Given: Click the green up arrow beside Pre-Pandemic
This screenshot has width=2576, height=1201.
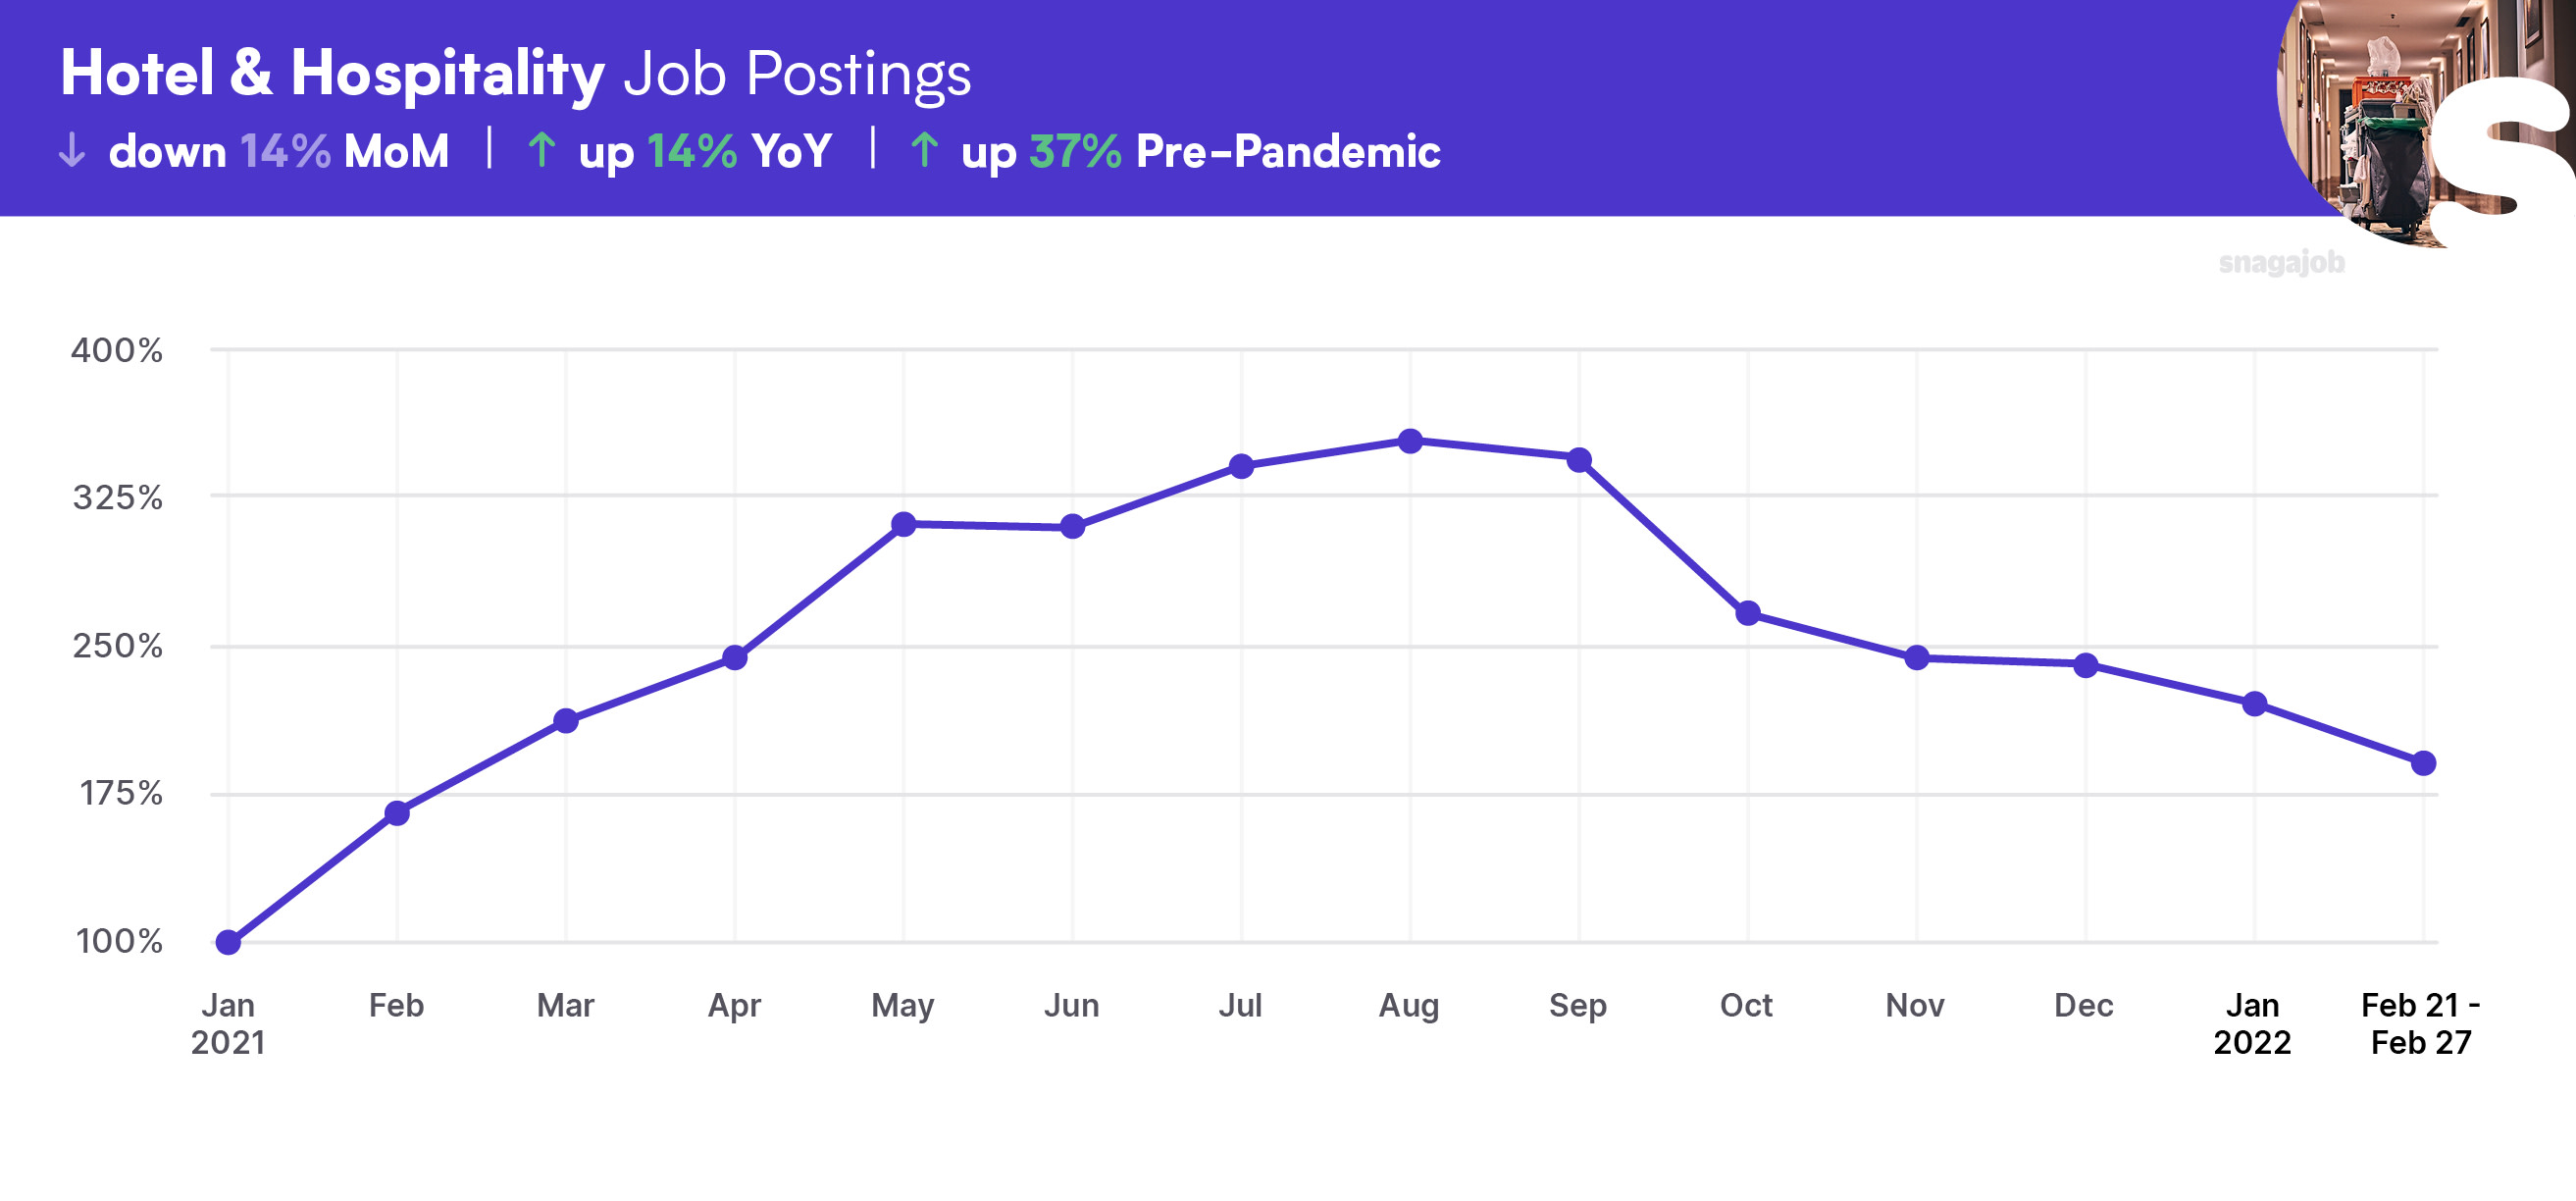Looking at the screenshot, I should coord(925,150).
